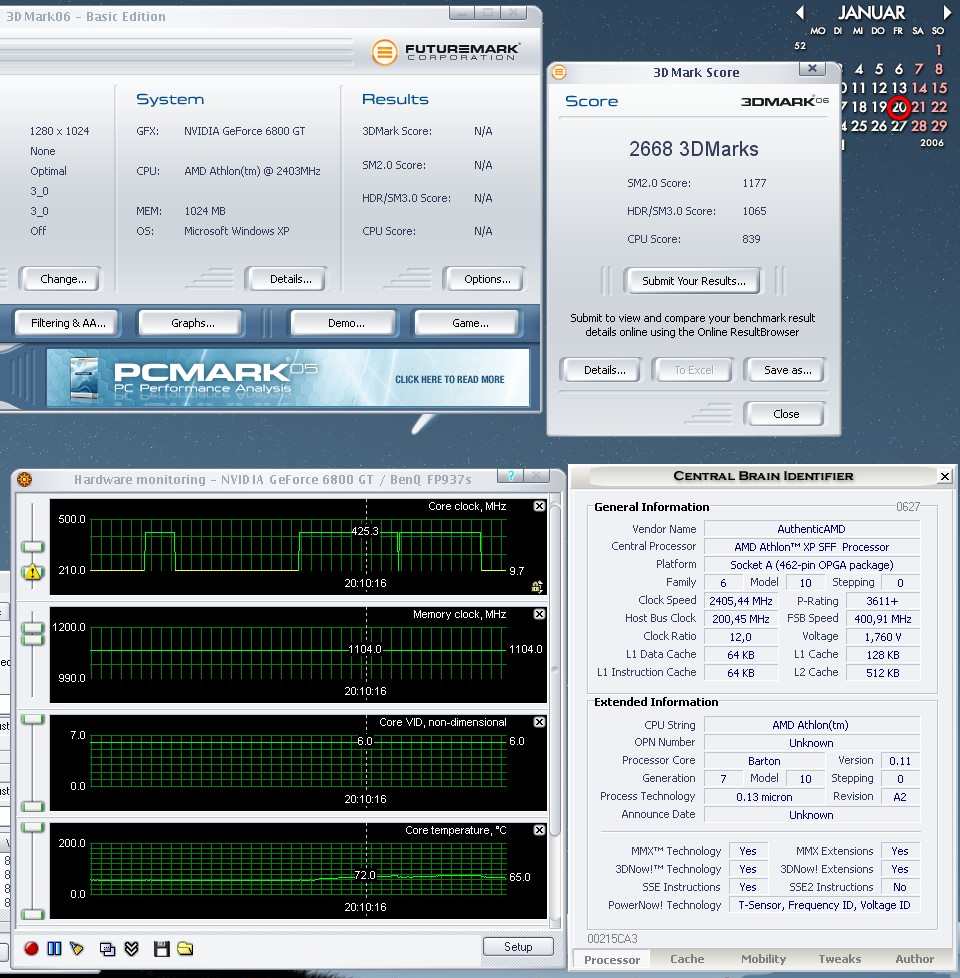Hide the Core VID graph
Screen dimensions: 960x978
(540, 722)
